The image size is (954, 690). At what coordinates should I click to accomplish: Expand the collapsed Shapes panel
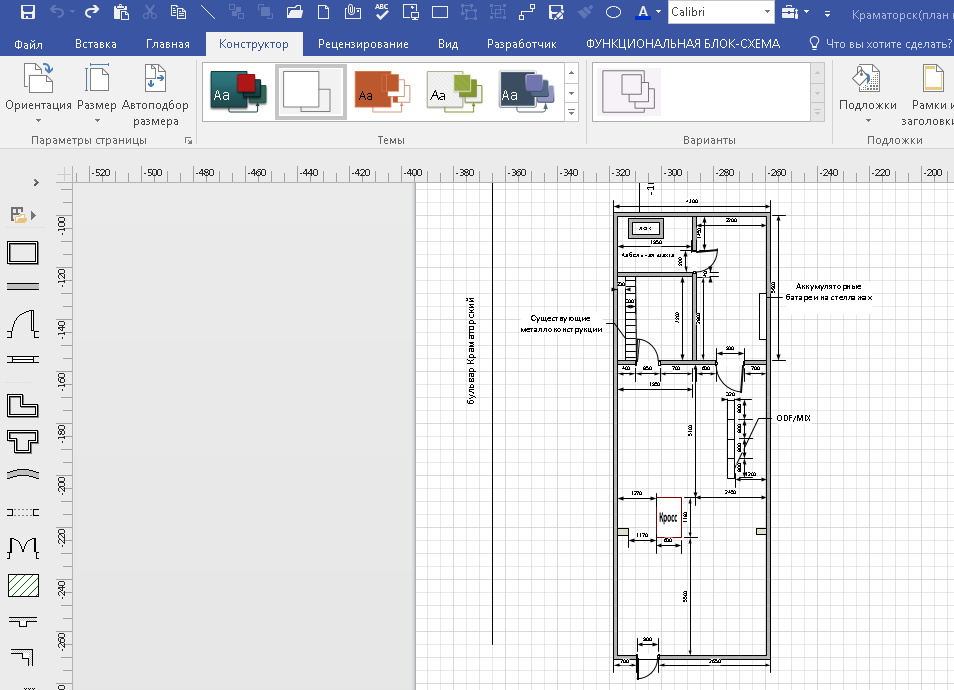[x=36, y=183]
